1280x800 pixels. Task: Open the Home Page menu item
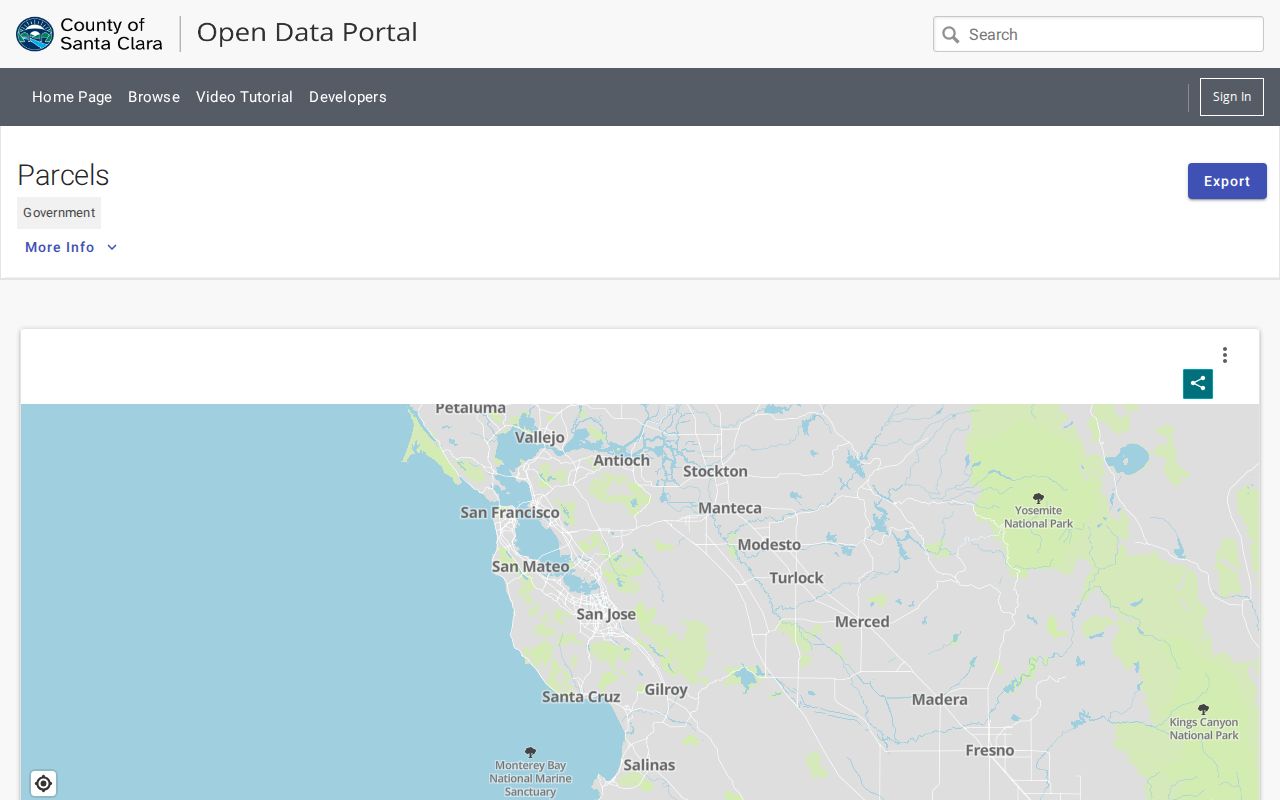click(72, 97)
